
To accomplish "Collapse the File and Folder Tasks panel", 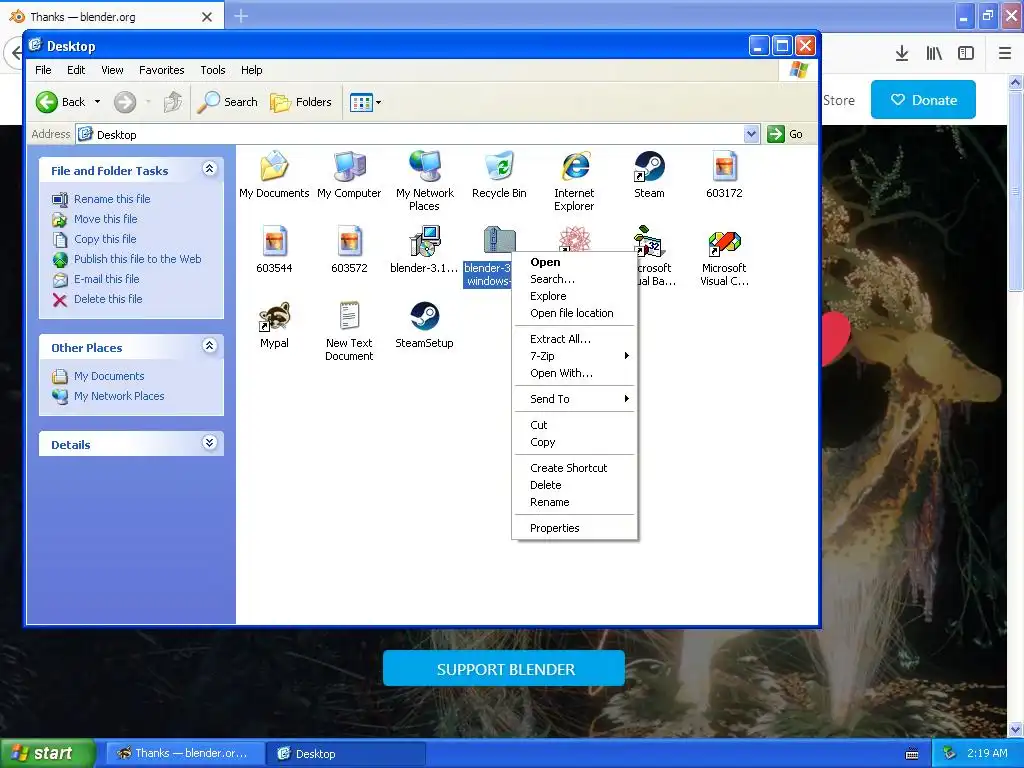I will click(x=210, y=169).
